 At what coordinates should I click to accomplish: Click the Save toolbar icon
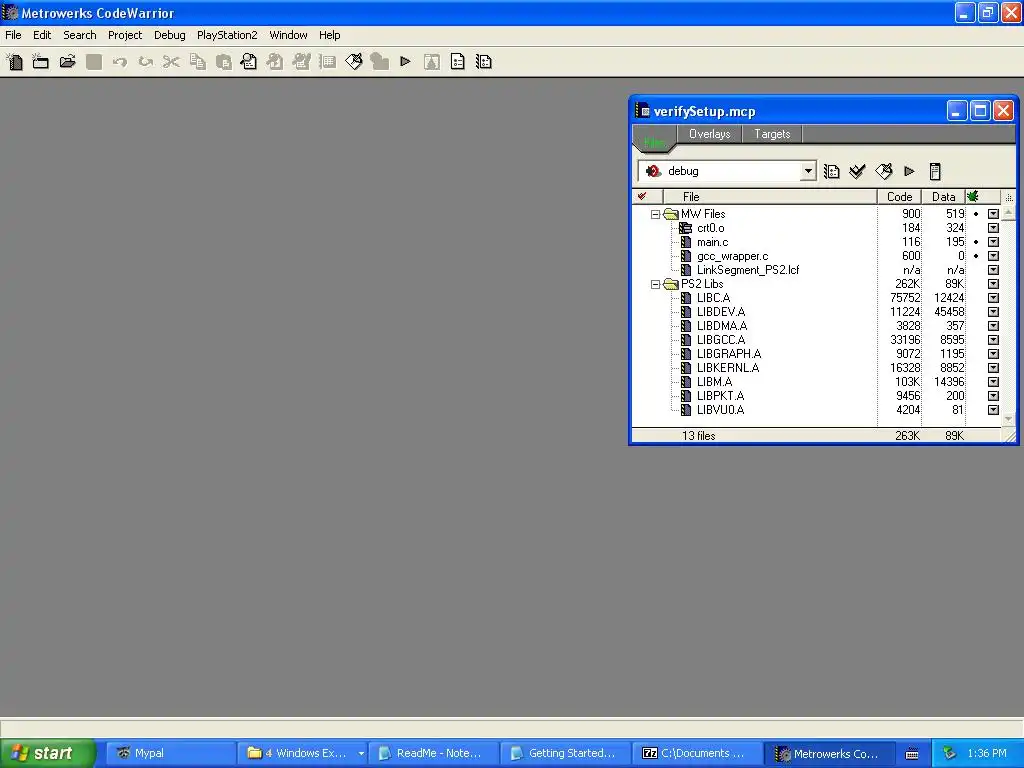pos(94,62)
